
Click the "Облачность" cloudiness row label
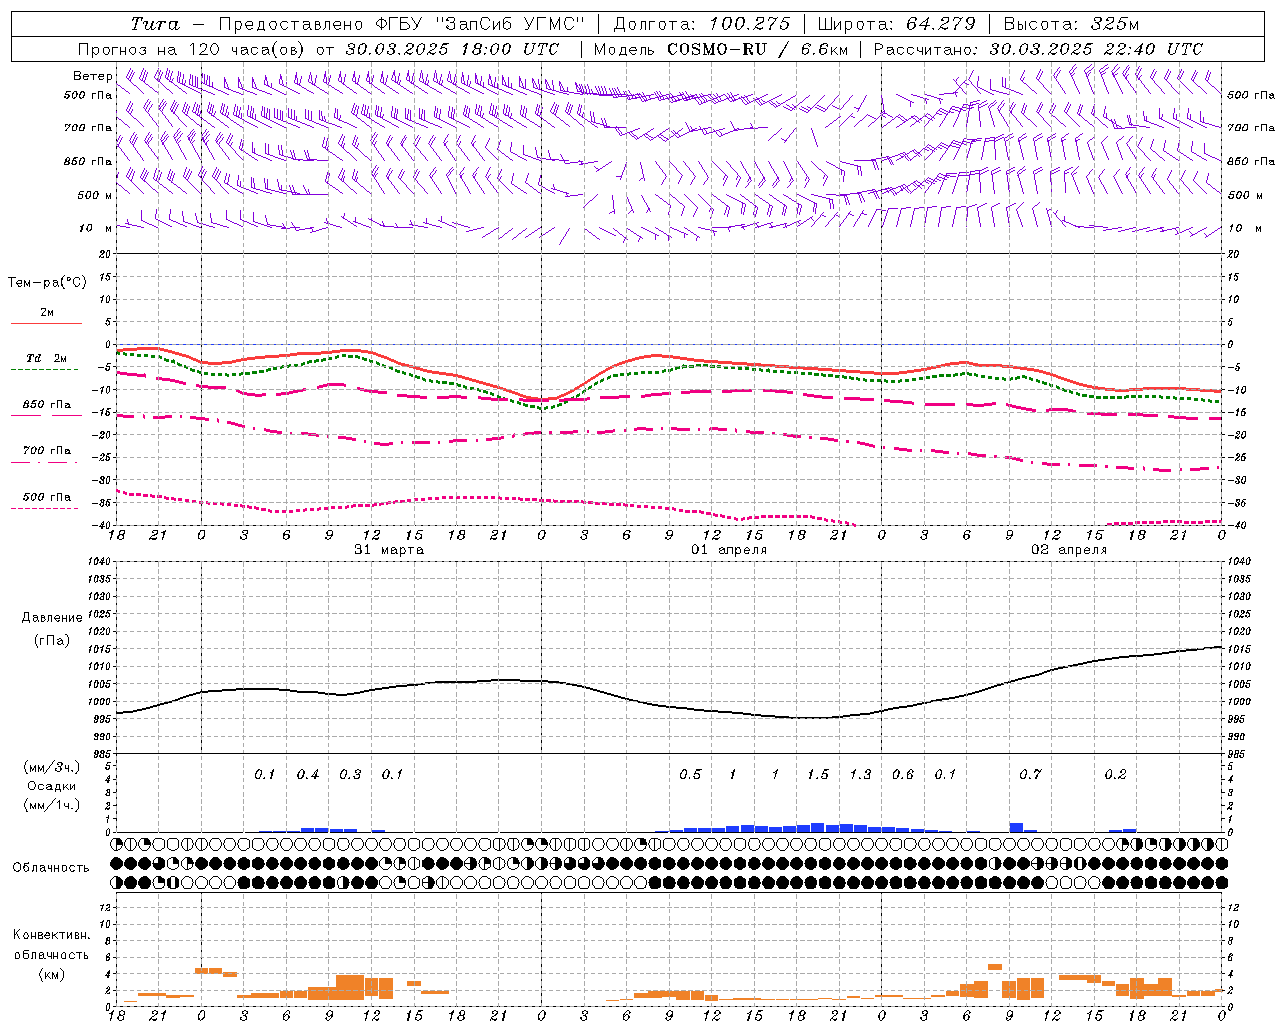51,868
